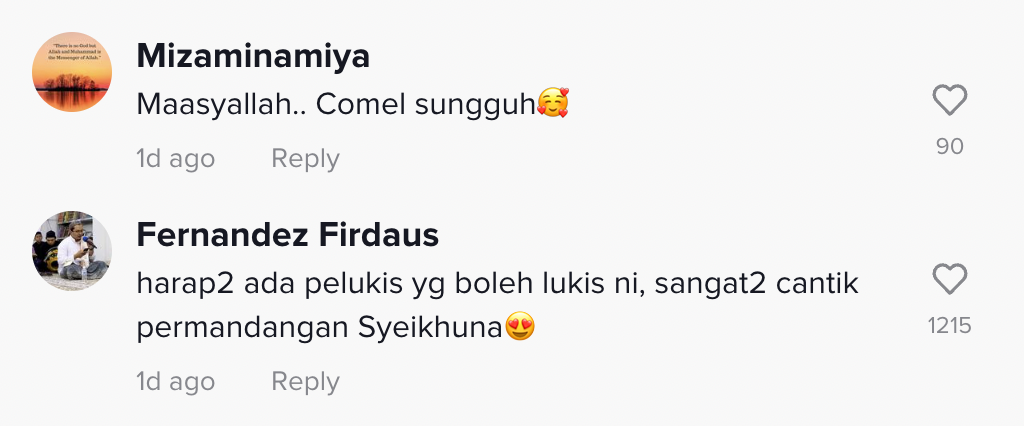Reply to Mizaminamiya's comment
This screenshot has height=426, width=1024.
305,159
